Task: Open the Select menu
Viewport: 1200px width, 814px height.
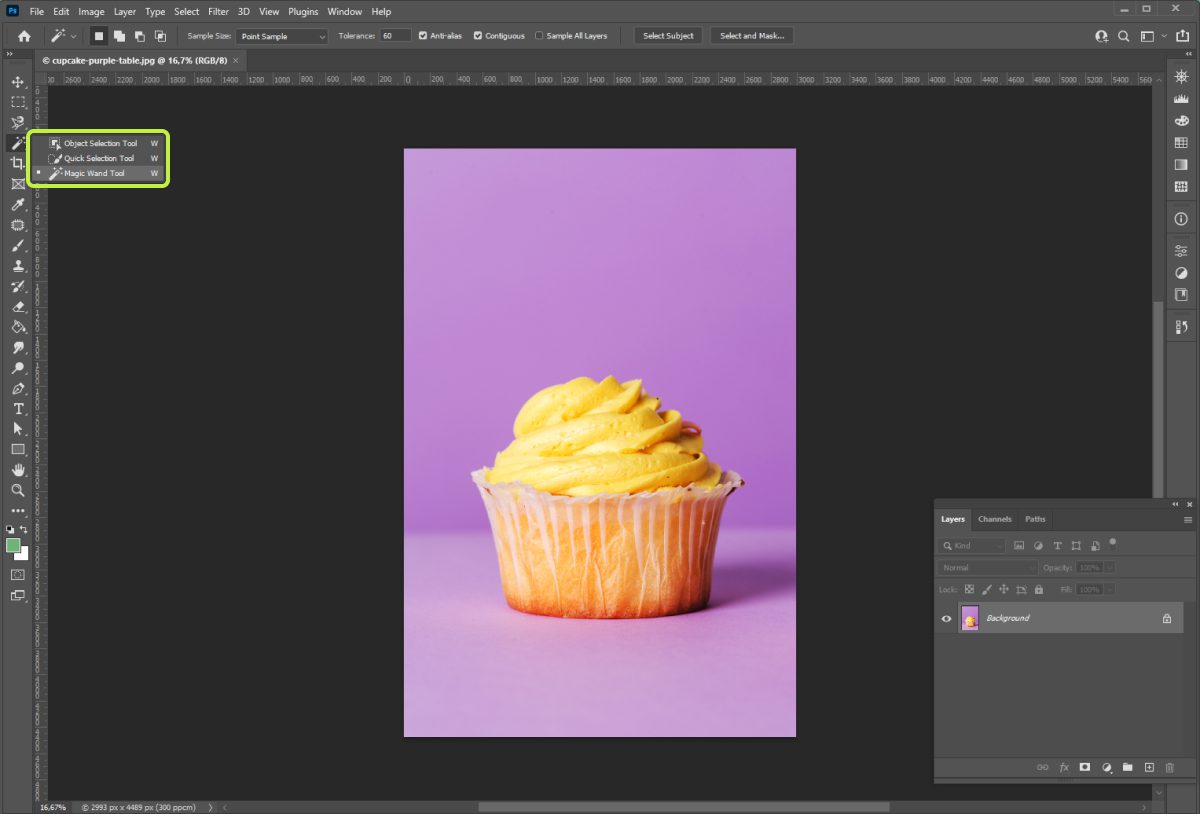Action: [187, 12]
